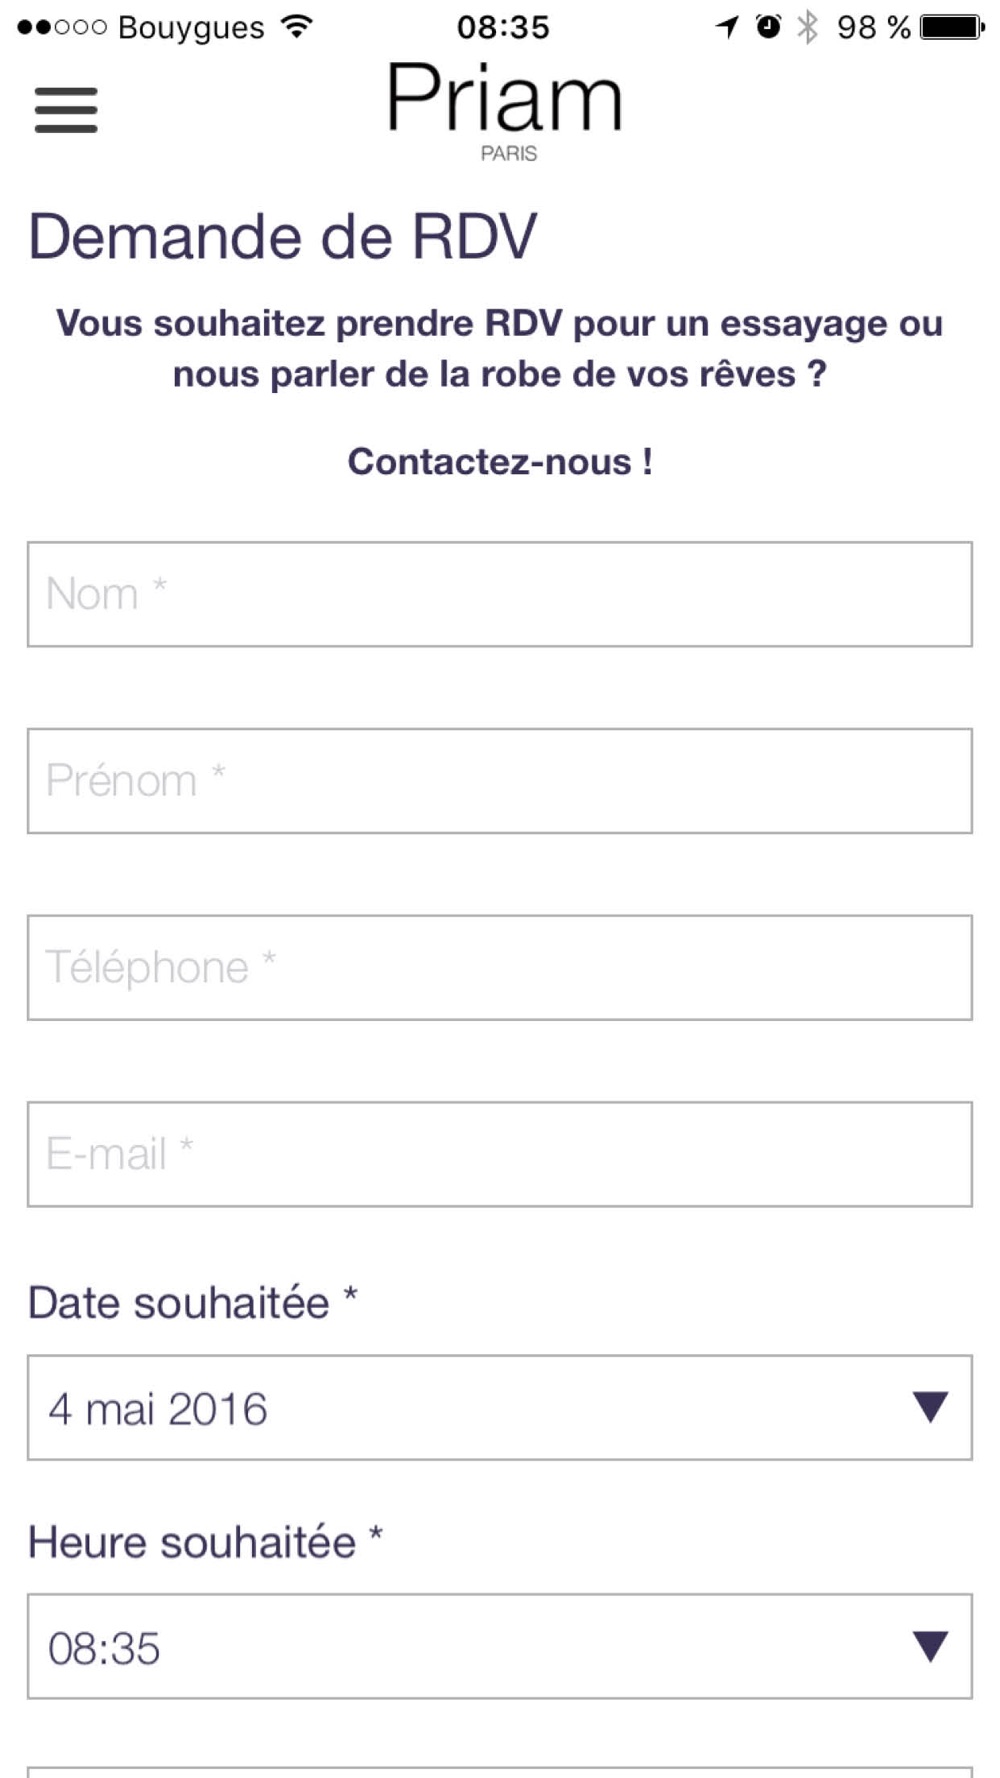Tap the signal strength dots
The height and width of the screenshot is (1778, 1000).
click(62, 27)
